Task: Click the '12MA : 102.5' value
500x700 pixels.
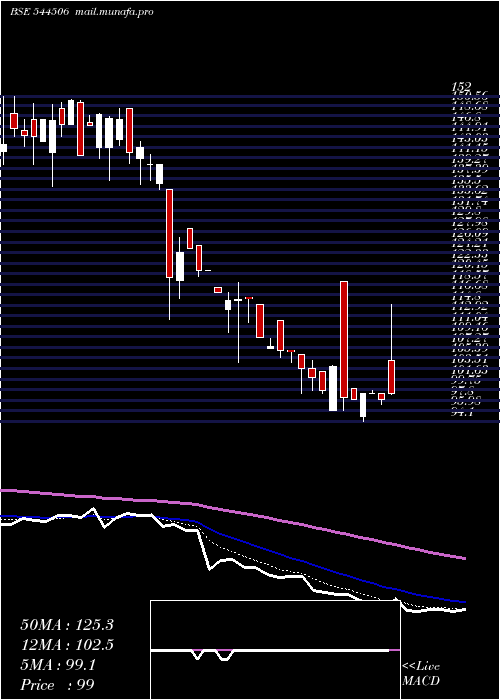Action: [67, 645]
